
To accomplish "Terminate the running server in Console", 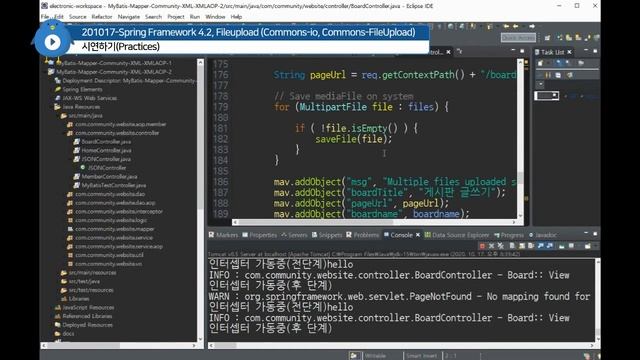I will [482, 246].
